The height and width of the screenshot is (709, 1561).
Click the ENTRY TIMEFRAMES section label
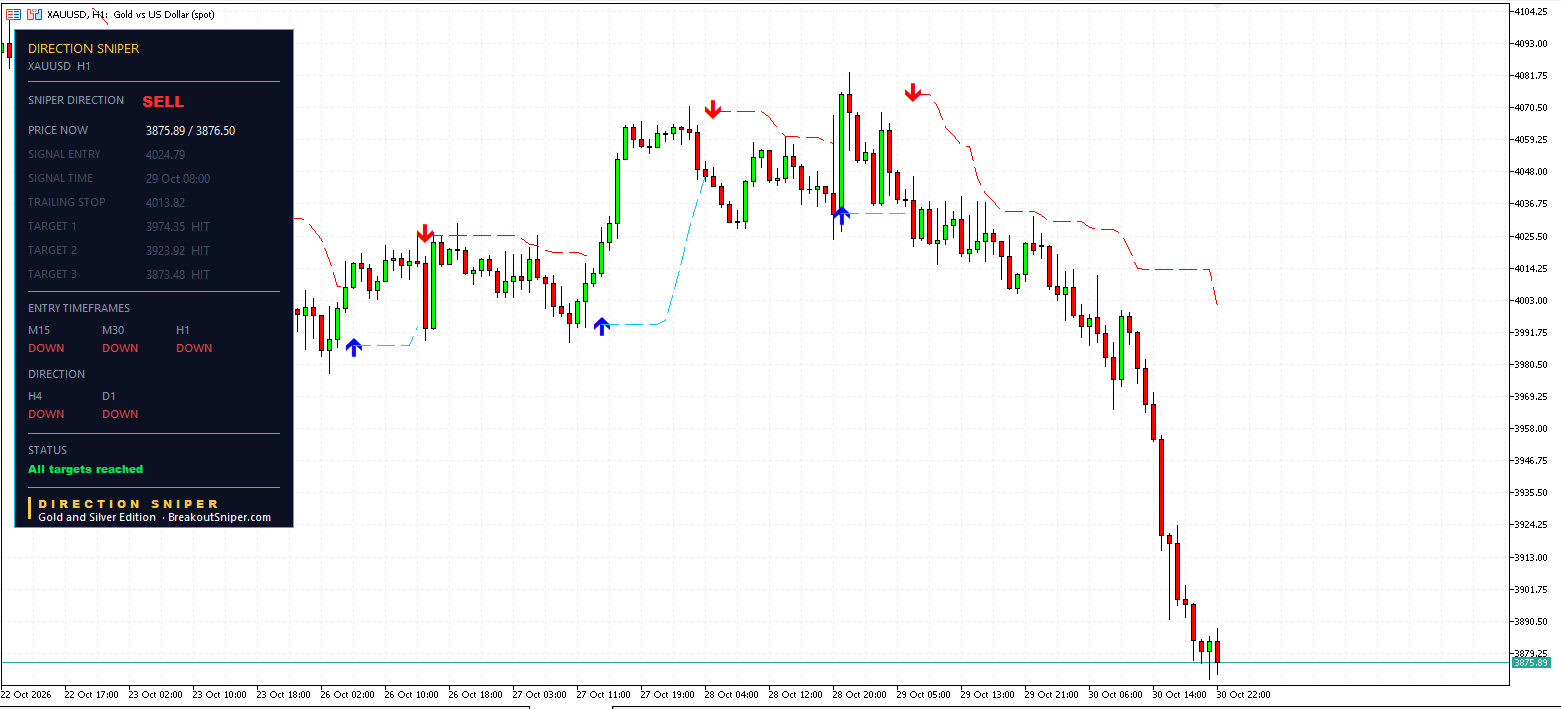coord(79,308)
